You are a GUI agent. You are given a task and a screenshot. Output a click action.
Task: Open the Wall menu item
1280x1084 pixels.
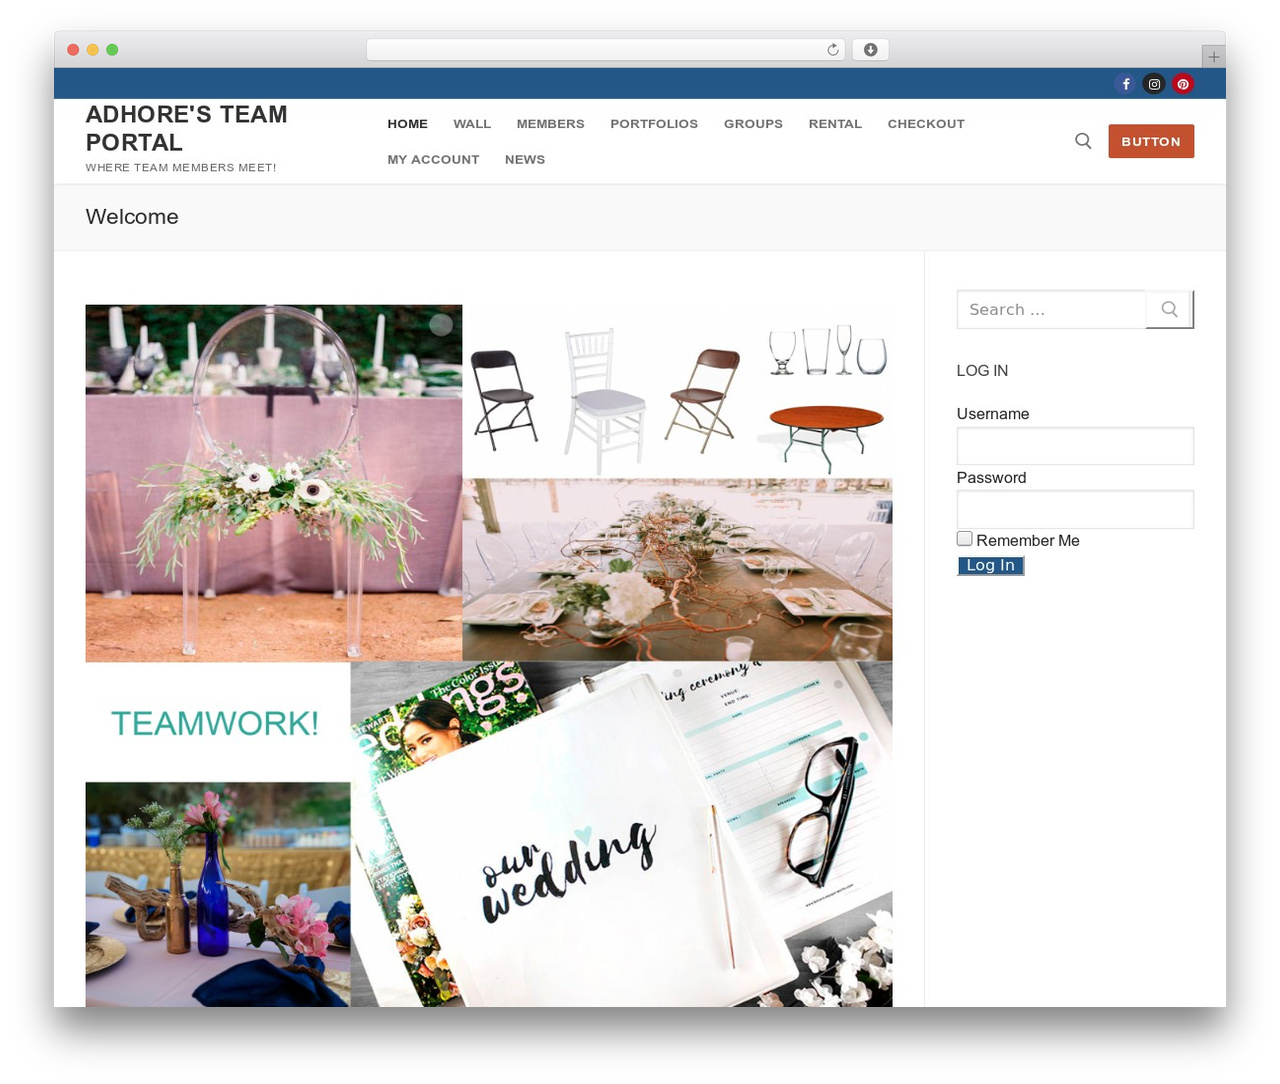click(472, 124)
